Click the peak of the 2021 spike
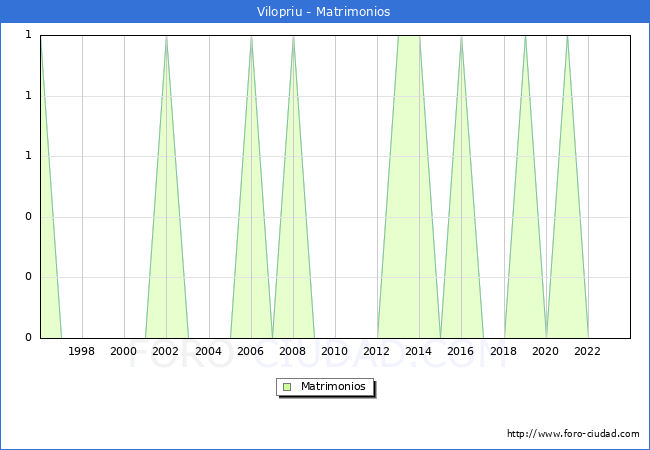Image resolution: width=650 pixels, height=450 pixels. (568, 37)
